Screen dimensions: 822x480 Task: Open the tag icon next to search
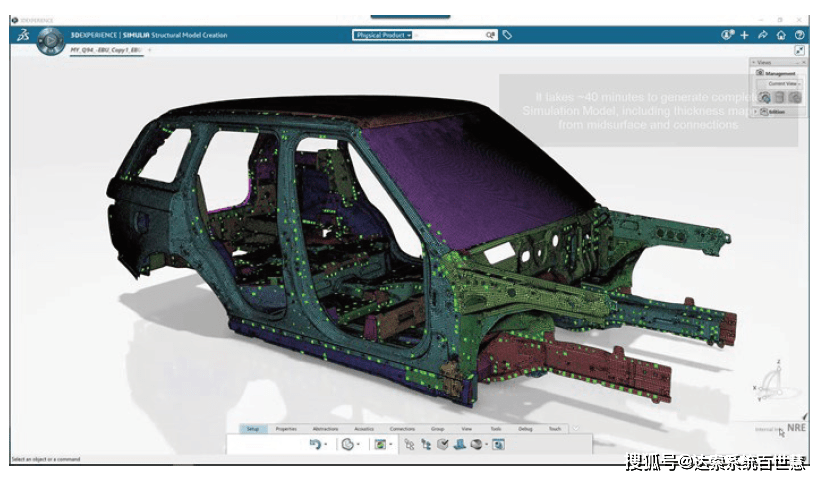tap(508, 35)
